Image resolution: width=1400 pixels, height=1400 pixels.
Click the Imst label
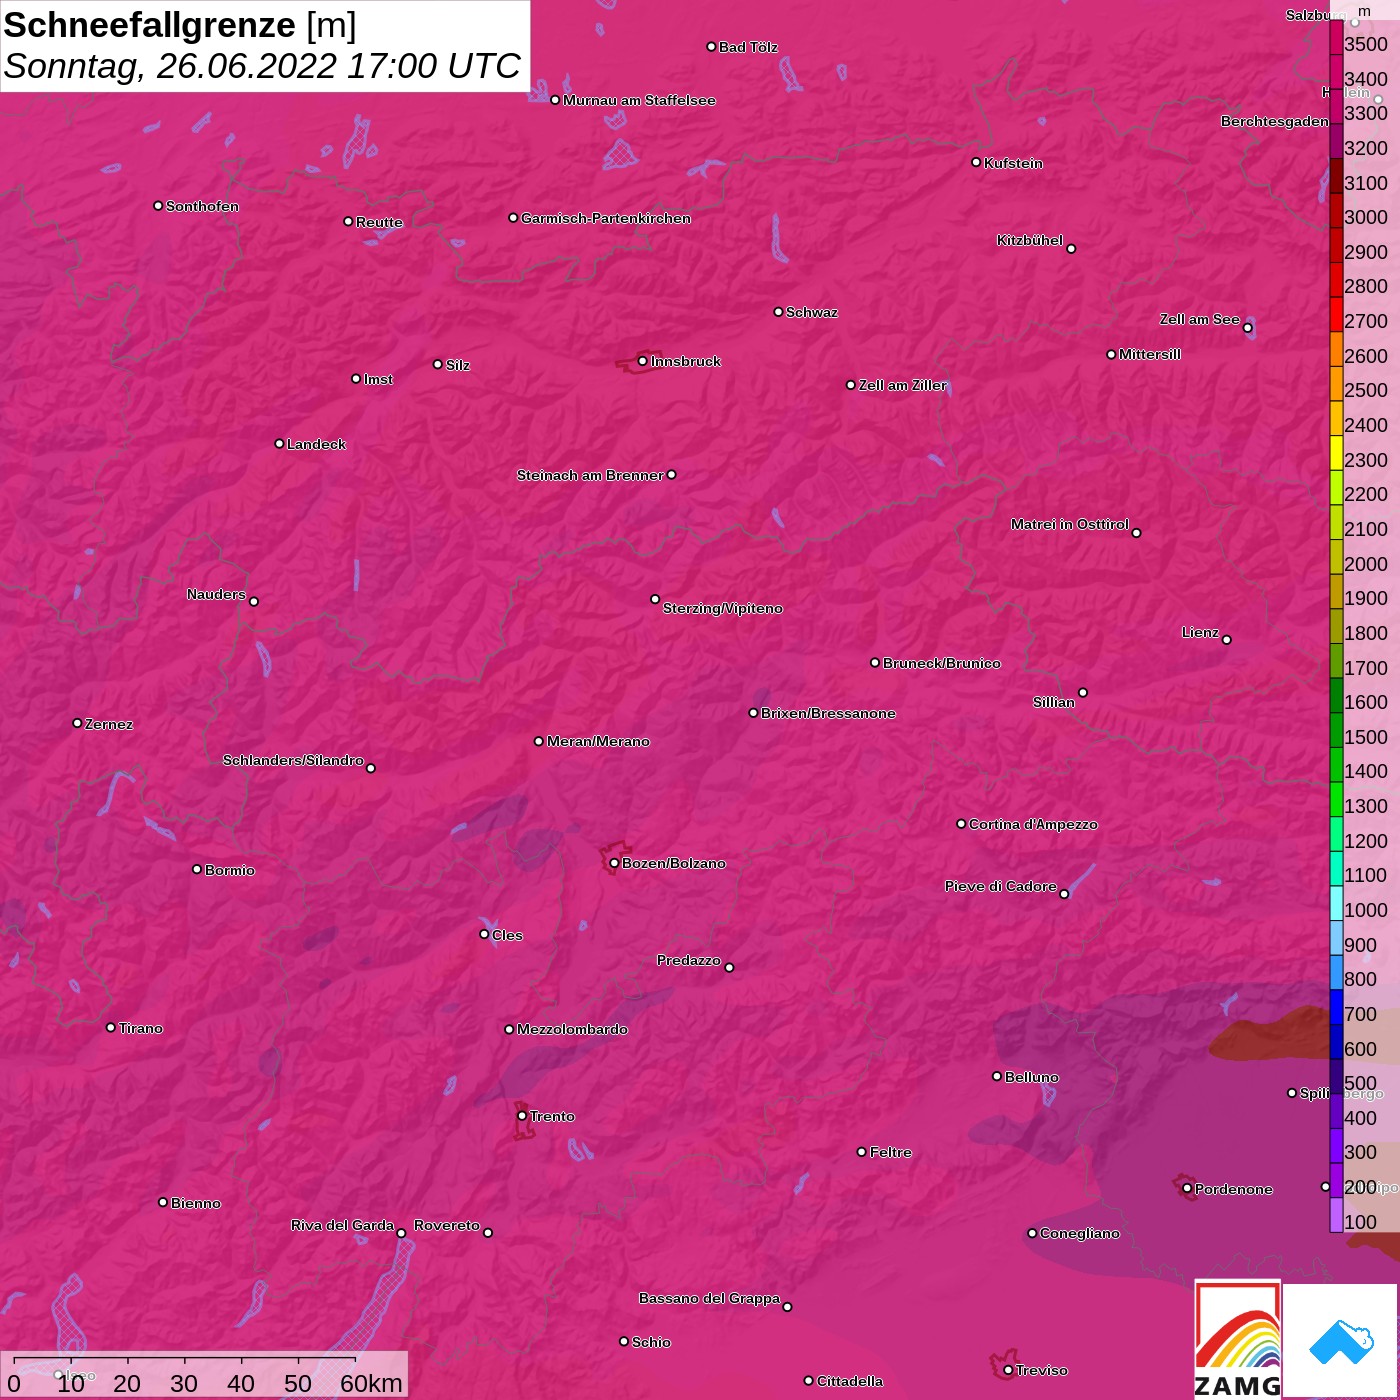pyautogui.click(x=378, y=379)
